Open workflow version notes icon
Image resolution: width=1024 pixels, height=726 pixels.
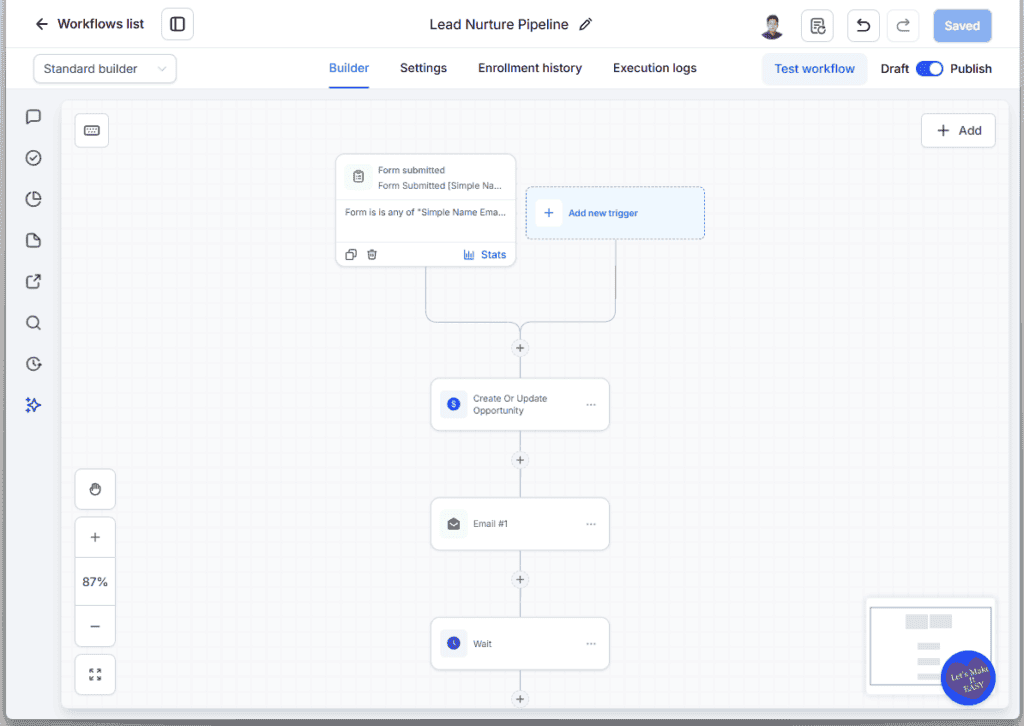click(817, 26)
